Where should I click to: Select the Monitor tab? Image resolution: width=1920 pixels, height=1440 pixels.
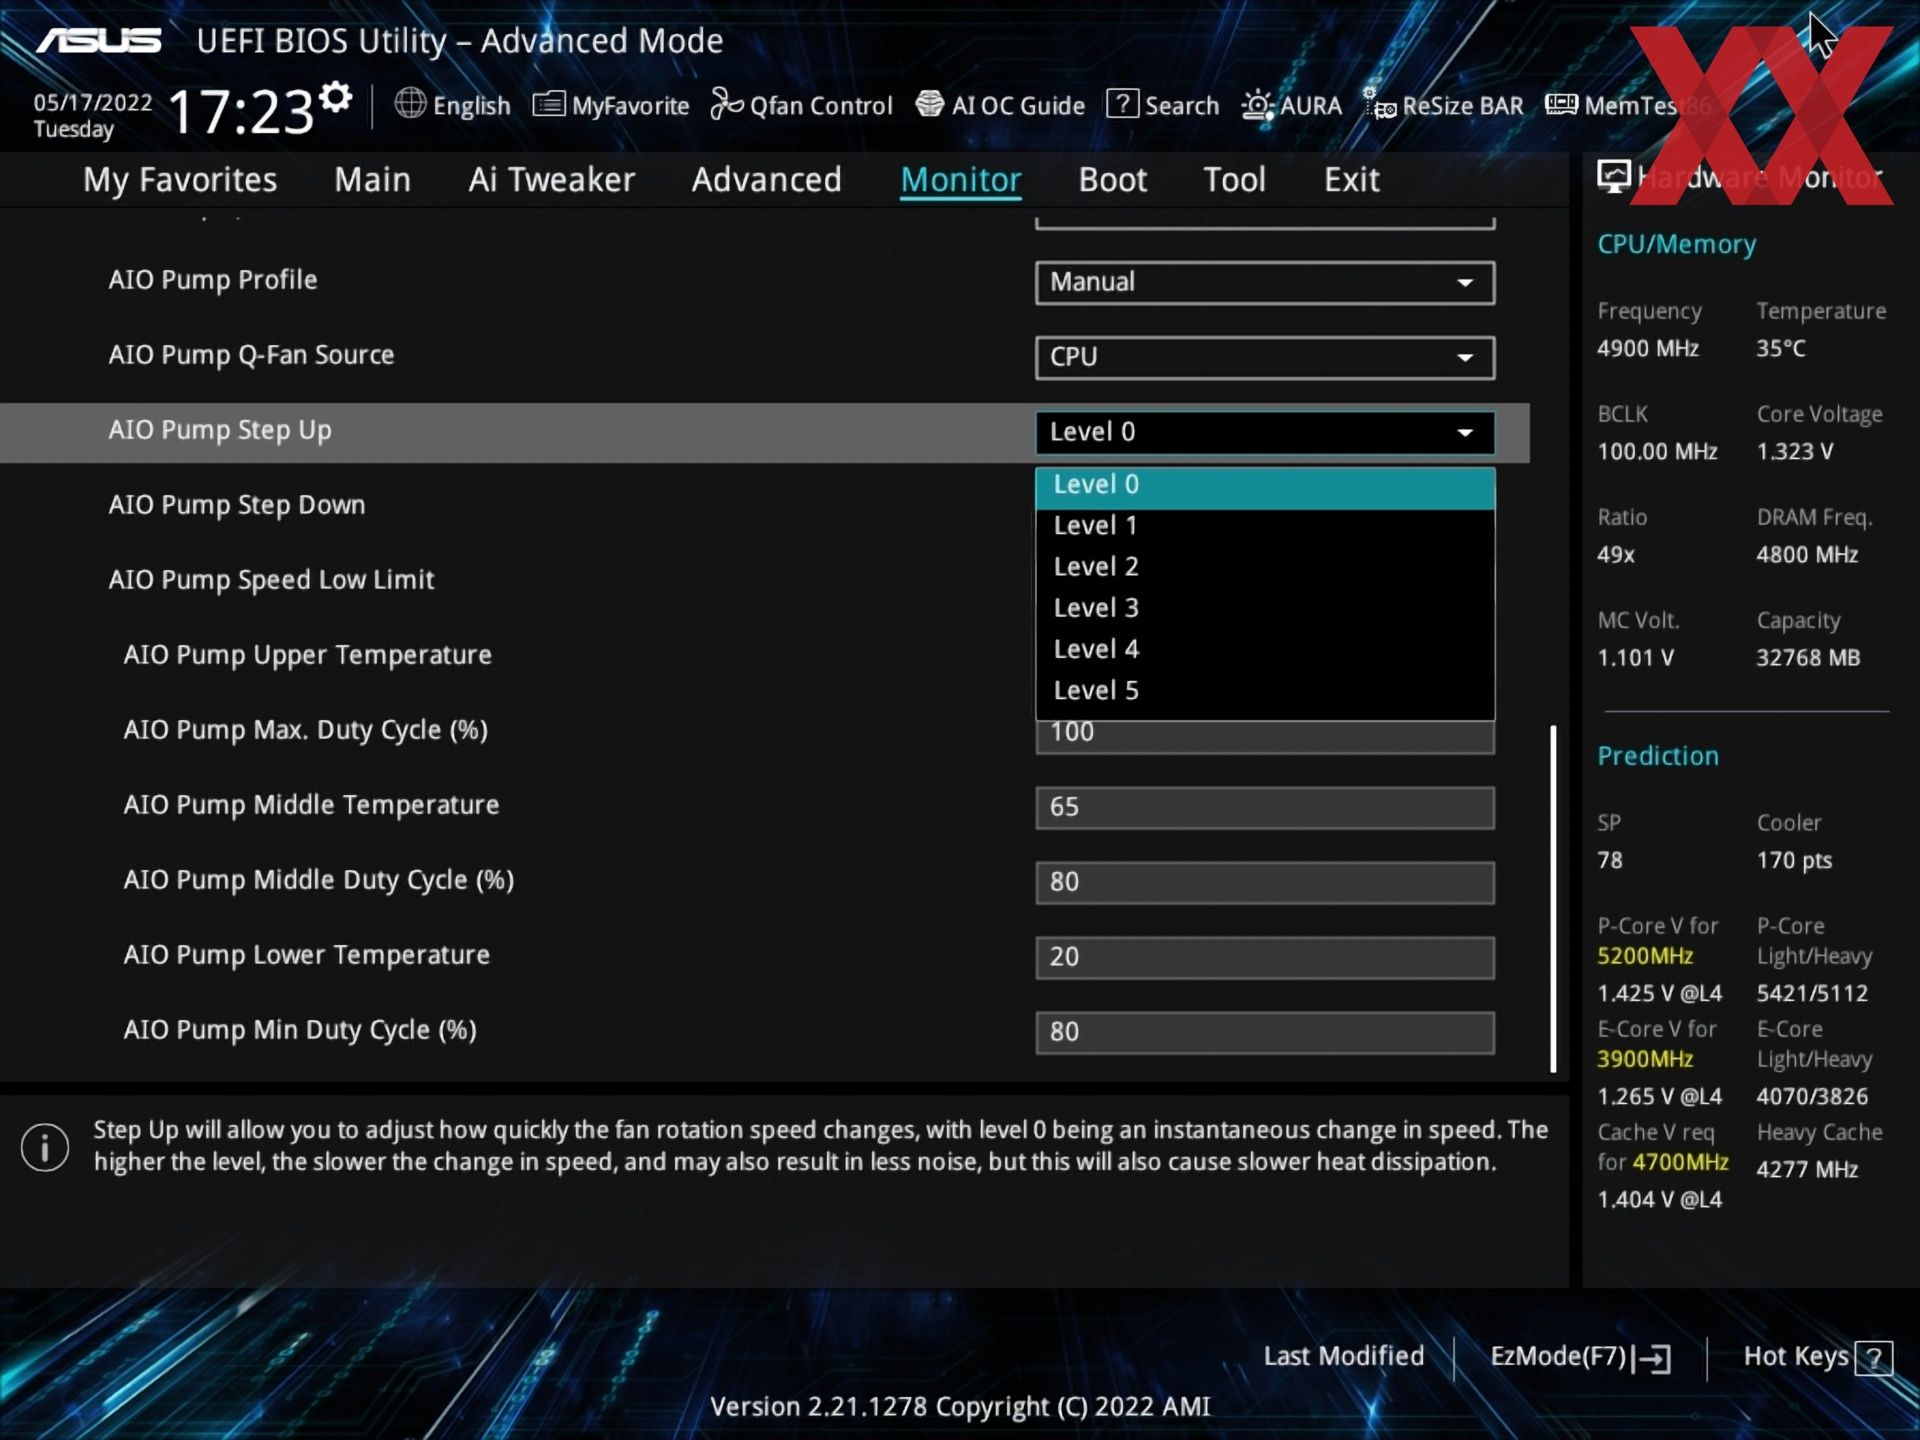click(960, 180)
